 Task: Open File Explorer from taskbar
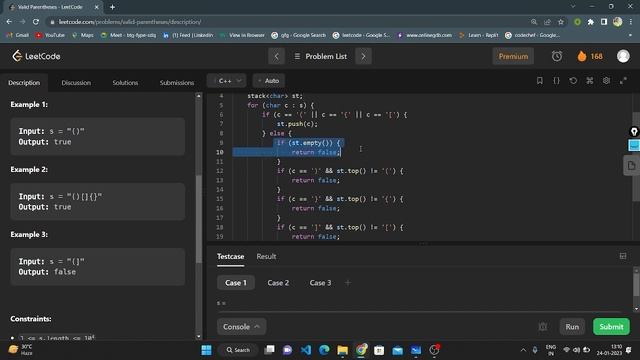tap(342, 350)
